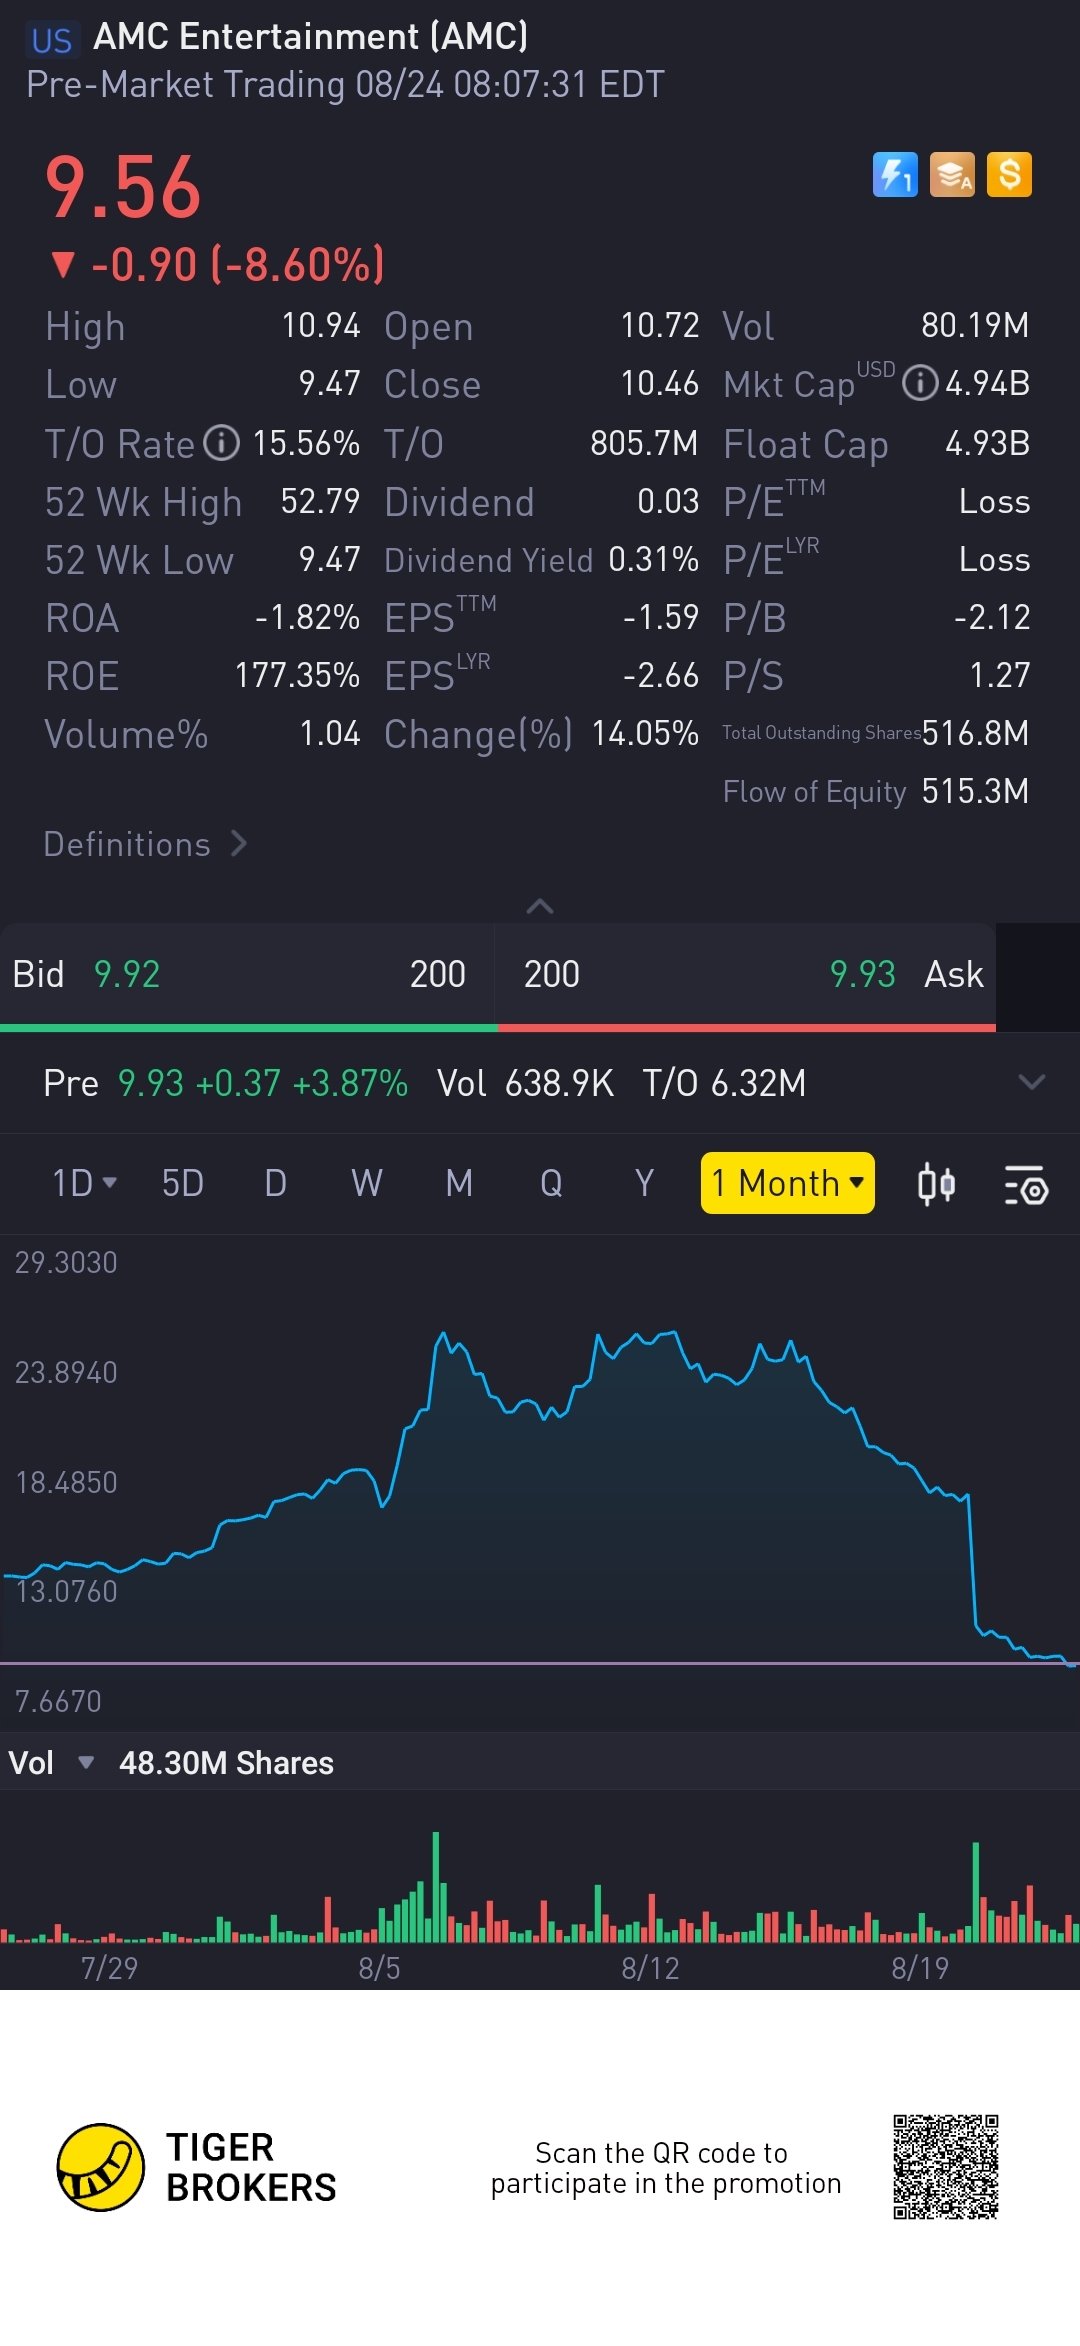This screenshot has height=2346, width=1080.
Task: Tap the promotion text beside QR code
Action: click(666, 2167)
